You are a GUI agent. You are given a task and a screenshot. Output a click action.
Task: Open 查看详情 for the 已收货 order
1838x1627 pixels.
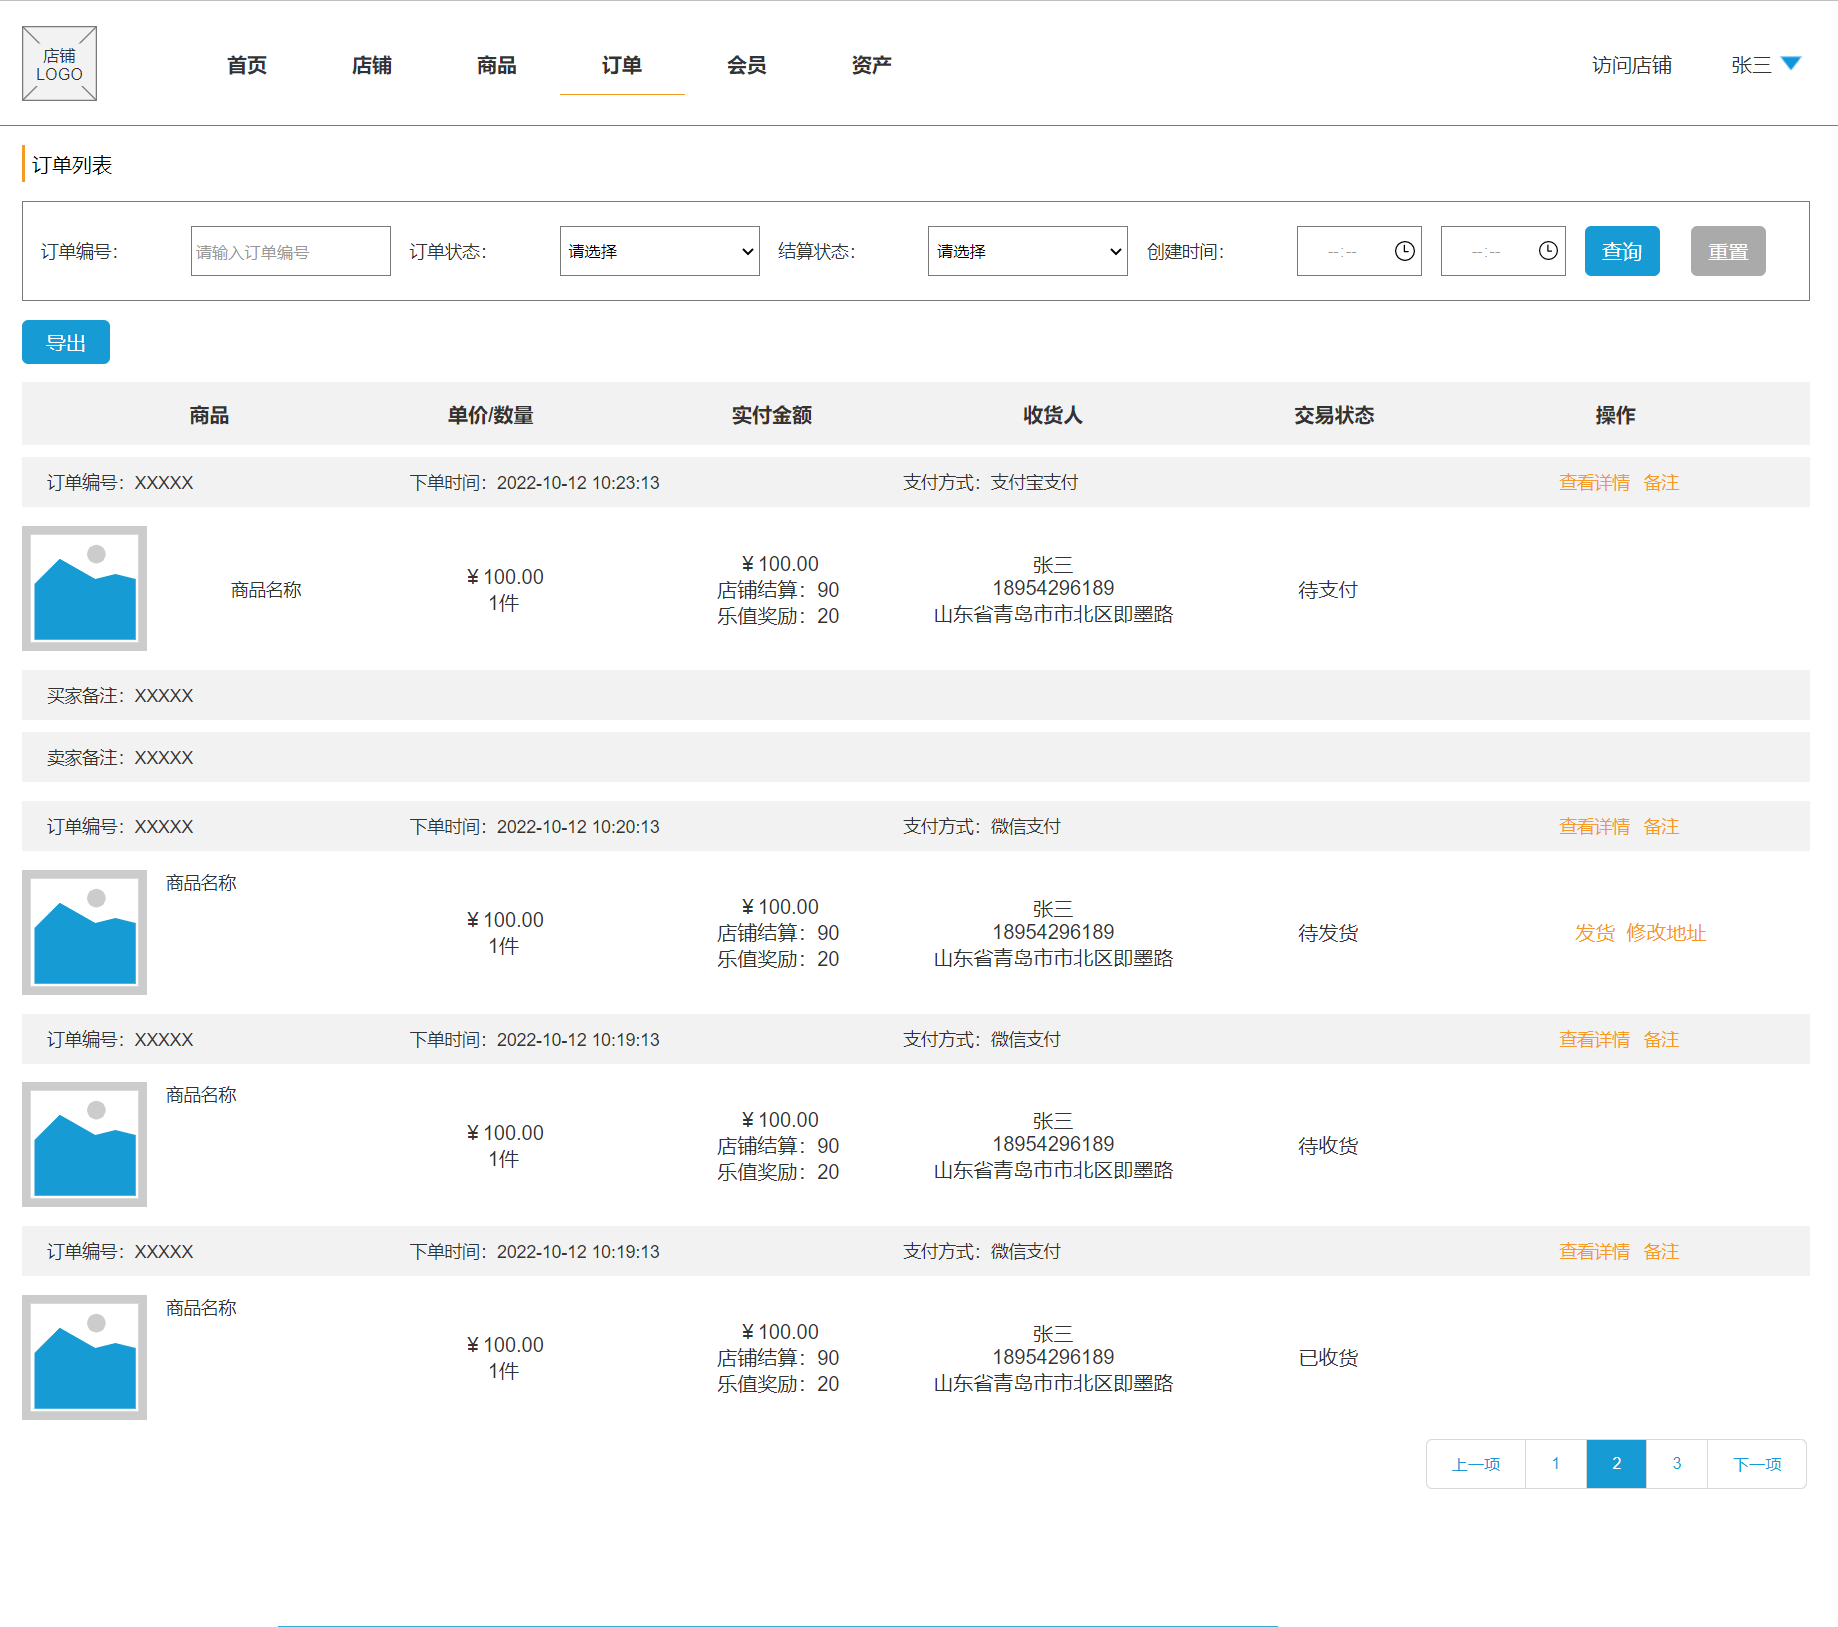tap(1594, 1251)
